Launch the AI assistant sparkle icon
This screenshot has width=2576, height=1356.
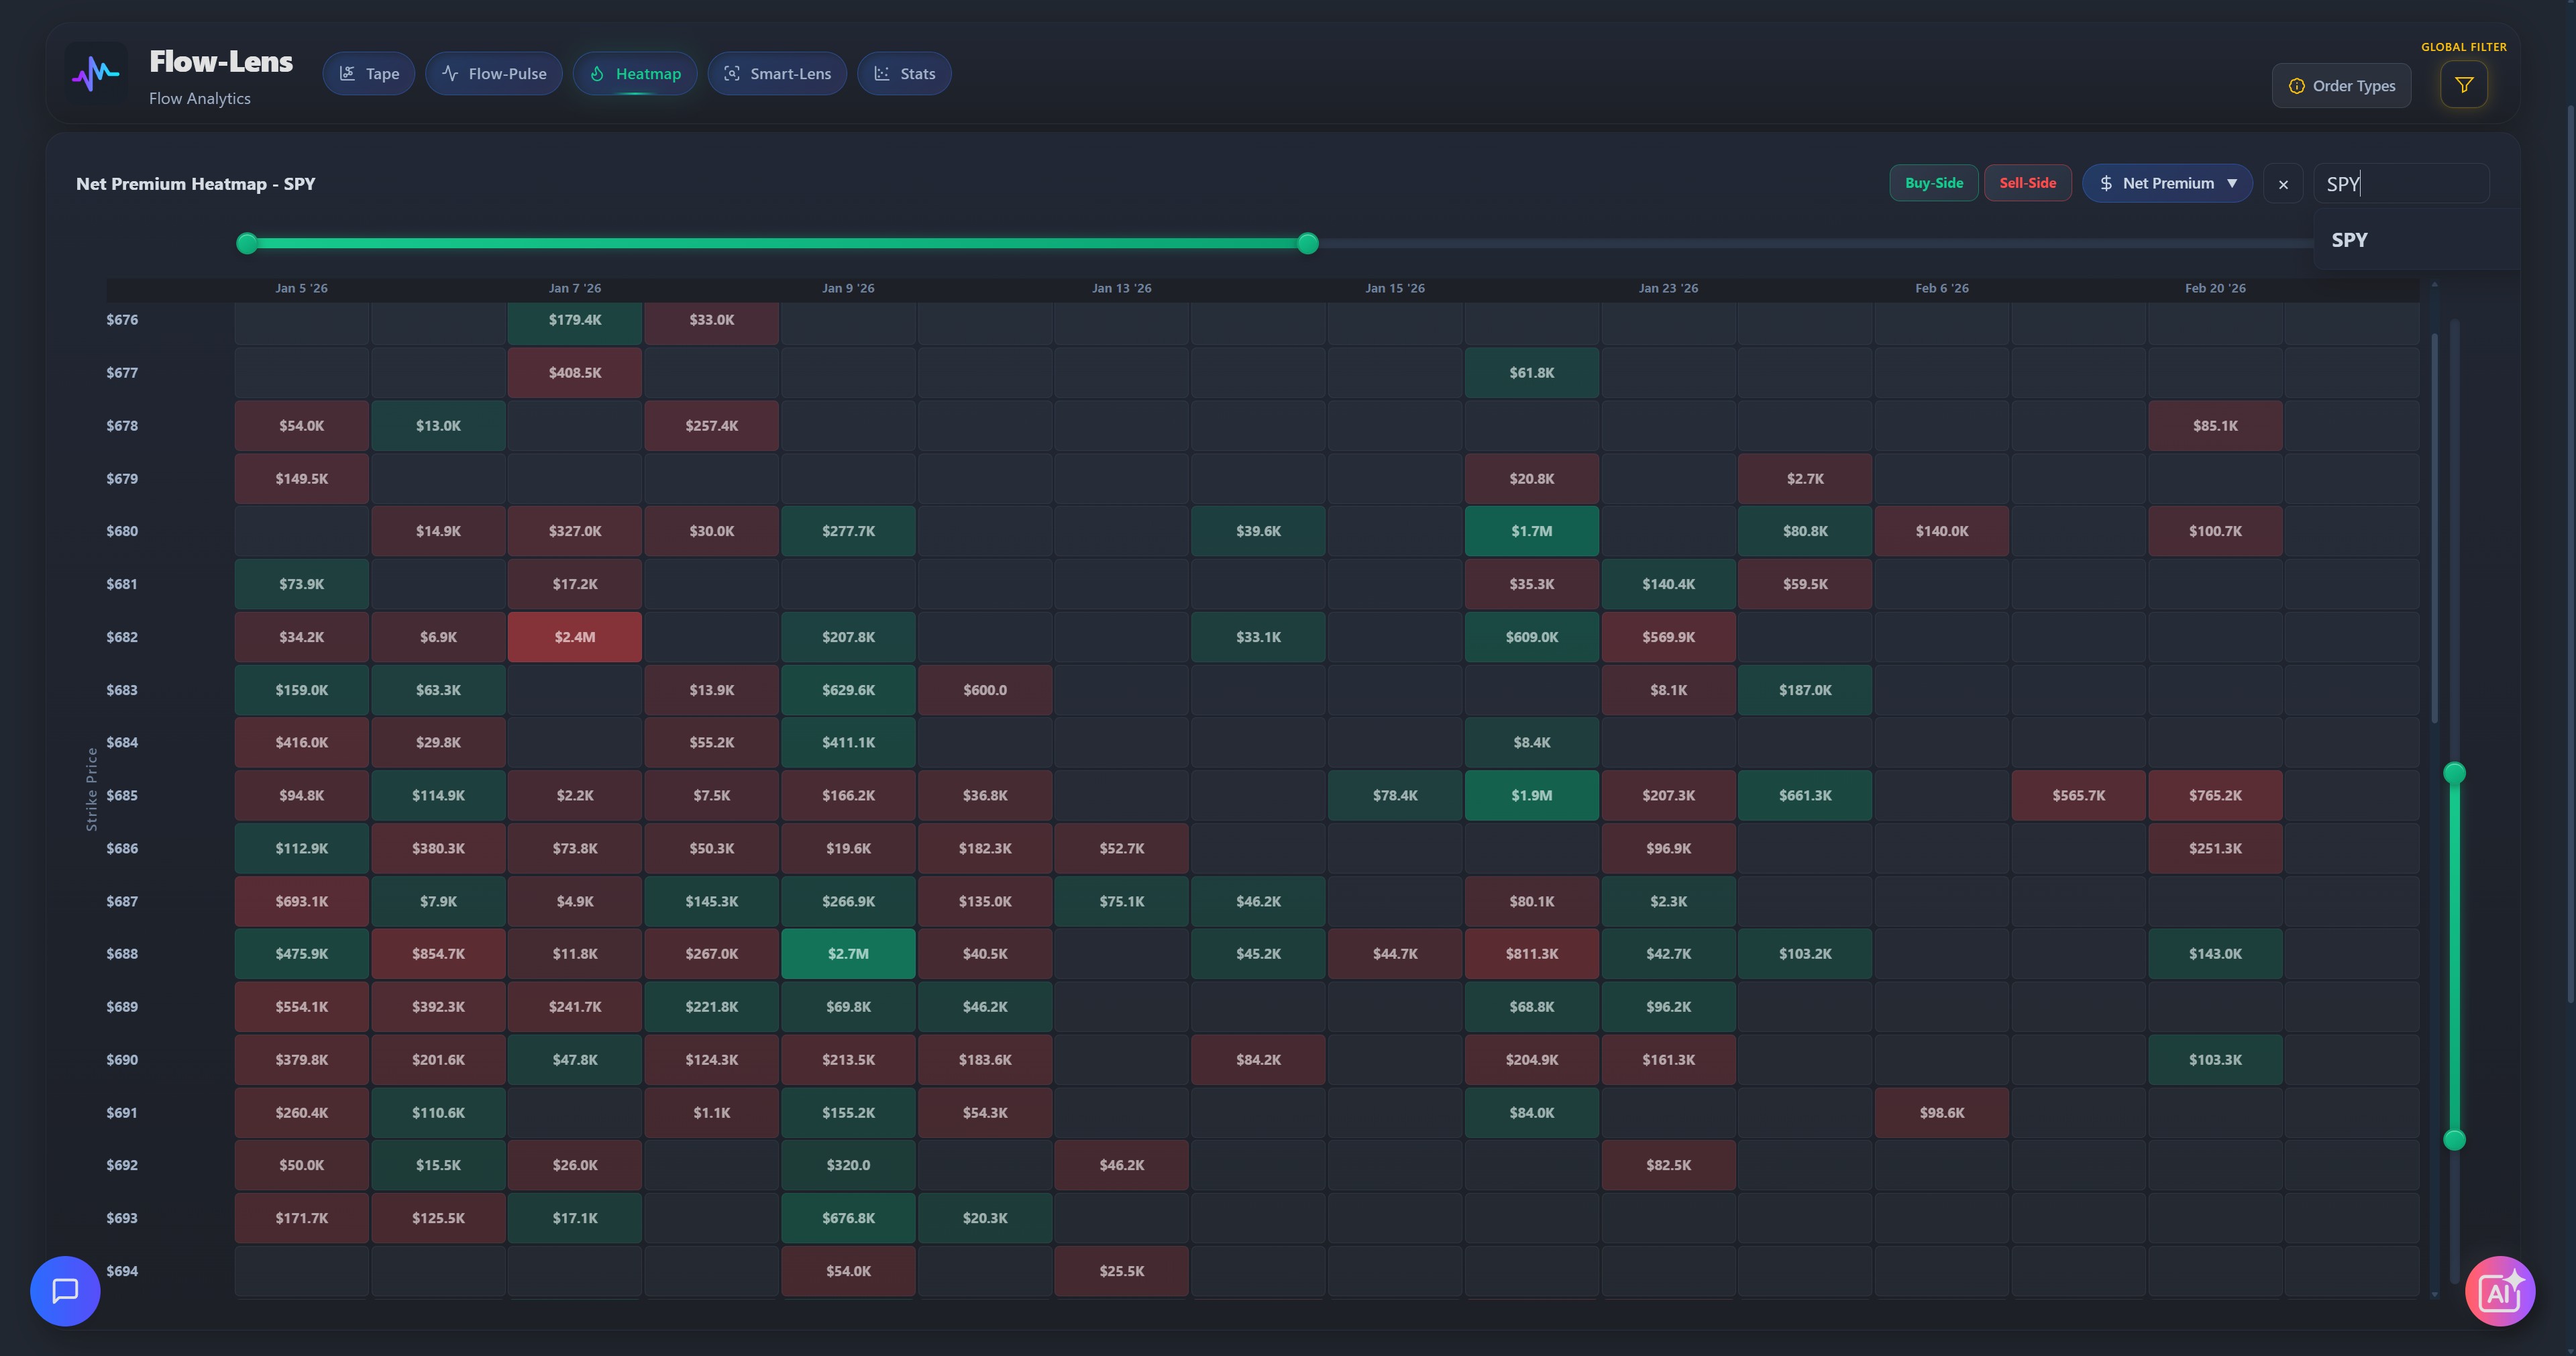(x=2499, y=1291)
